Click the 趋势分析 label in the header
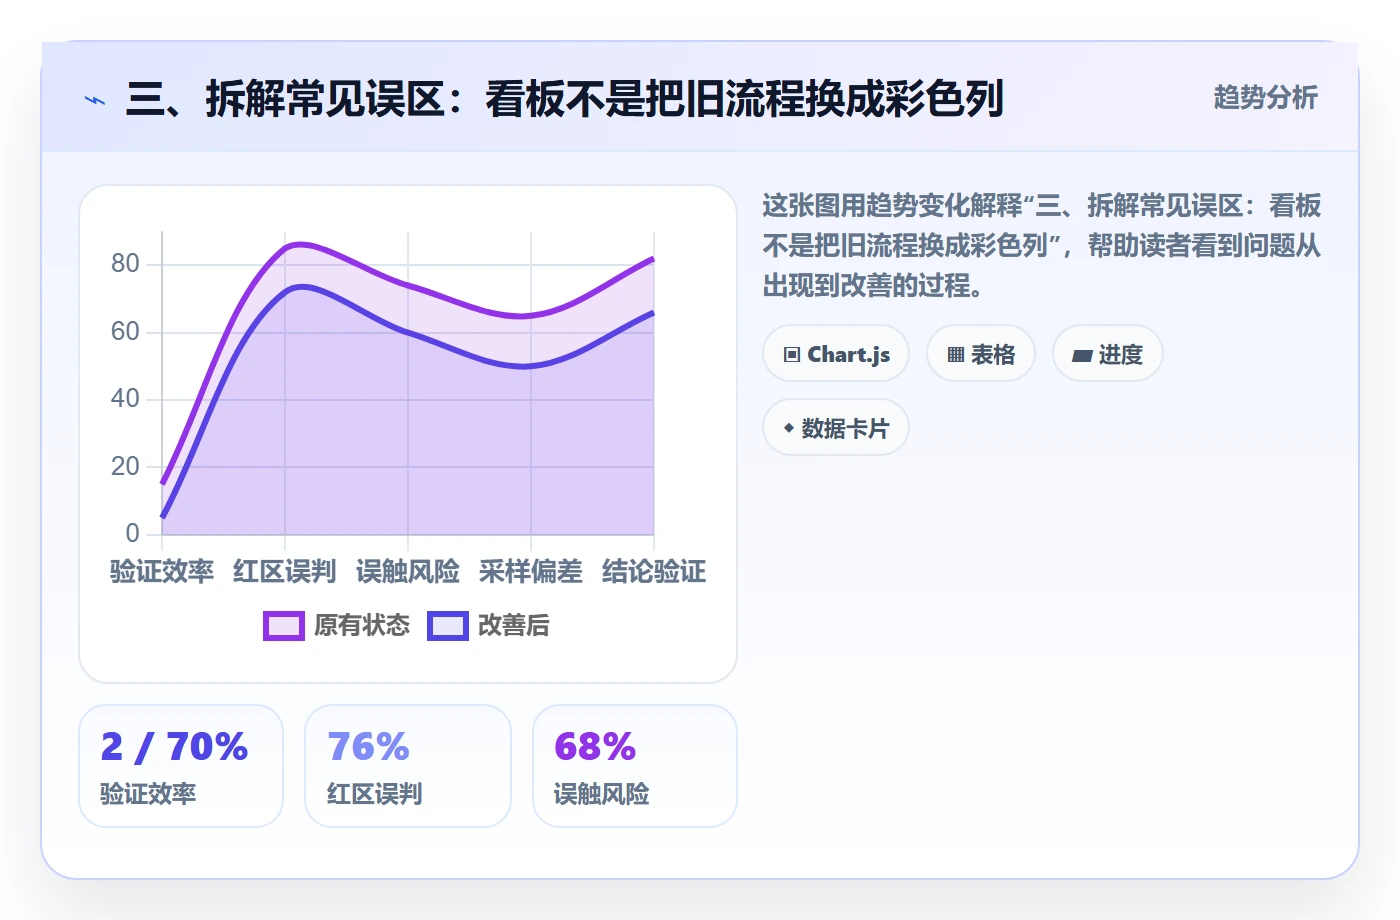 (x=1265, y=97)
